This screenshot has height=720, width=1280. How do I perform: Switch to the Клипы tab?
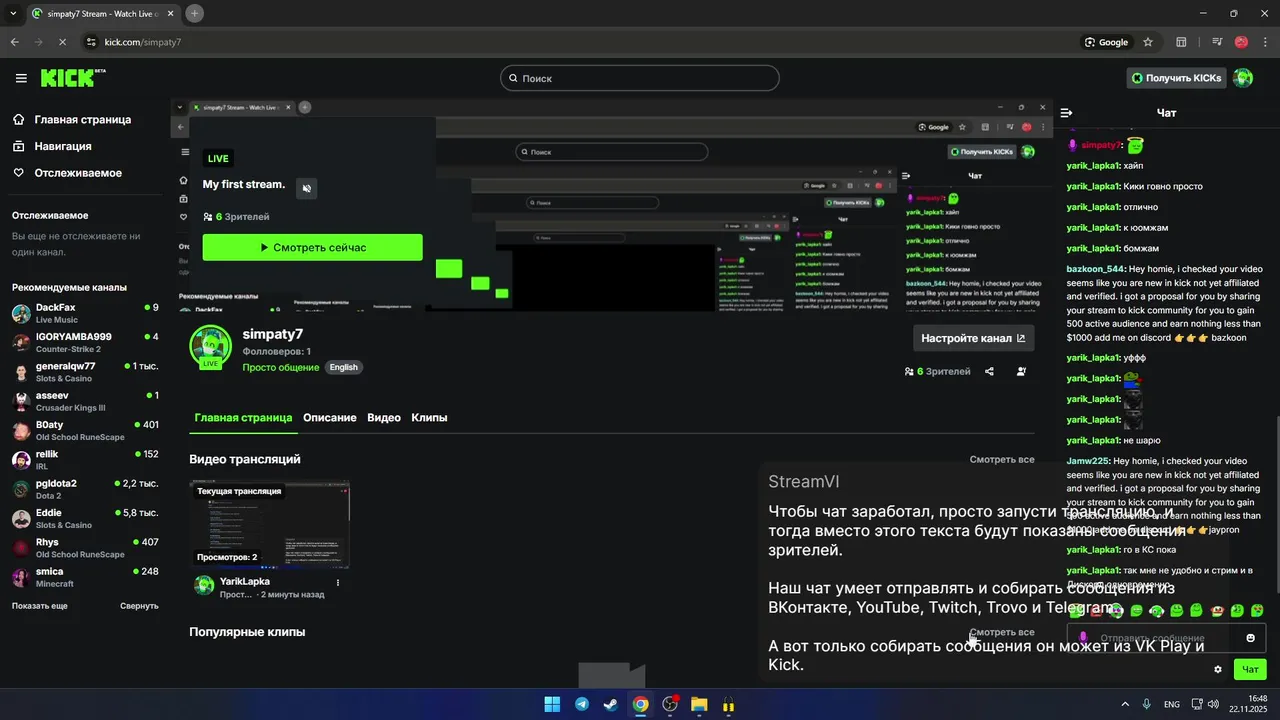(429, 418)
